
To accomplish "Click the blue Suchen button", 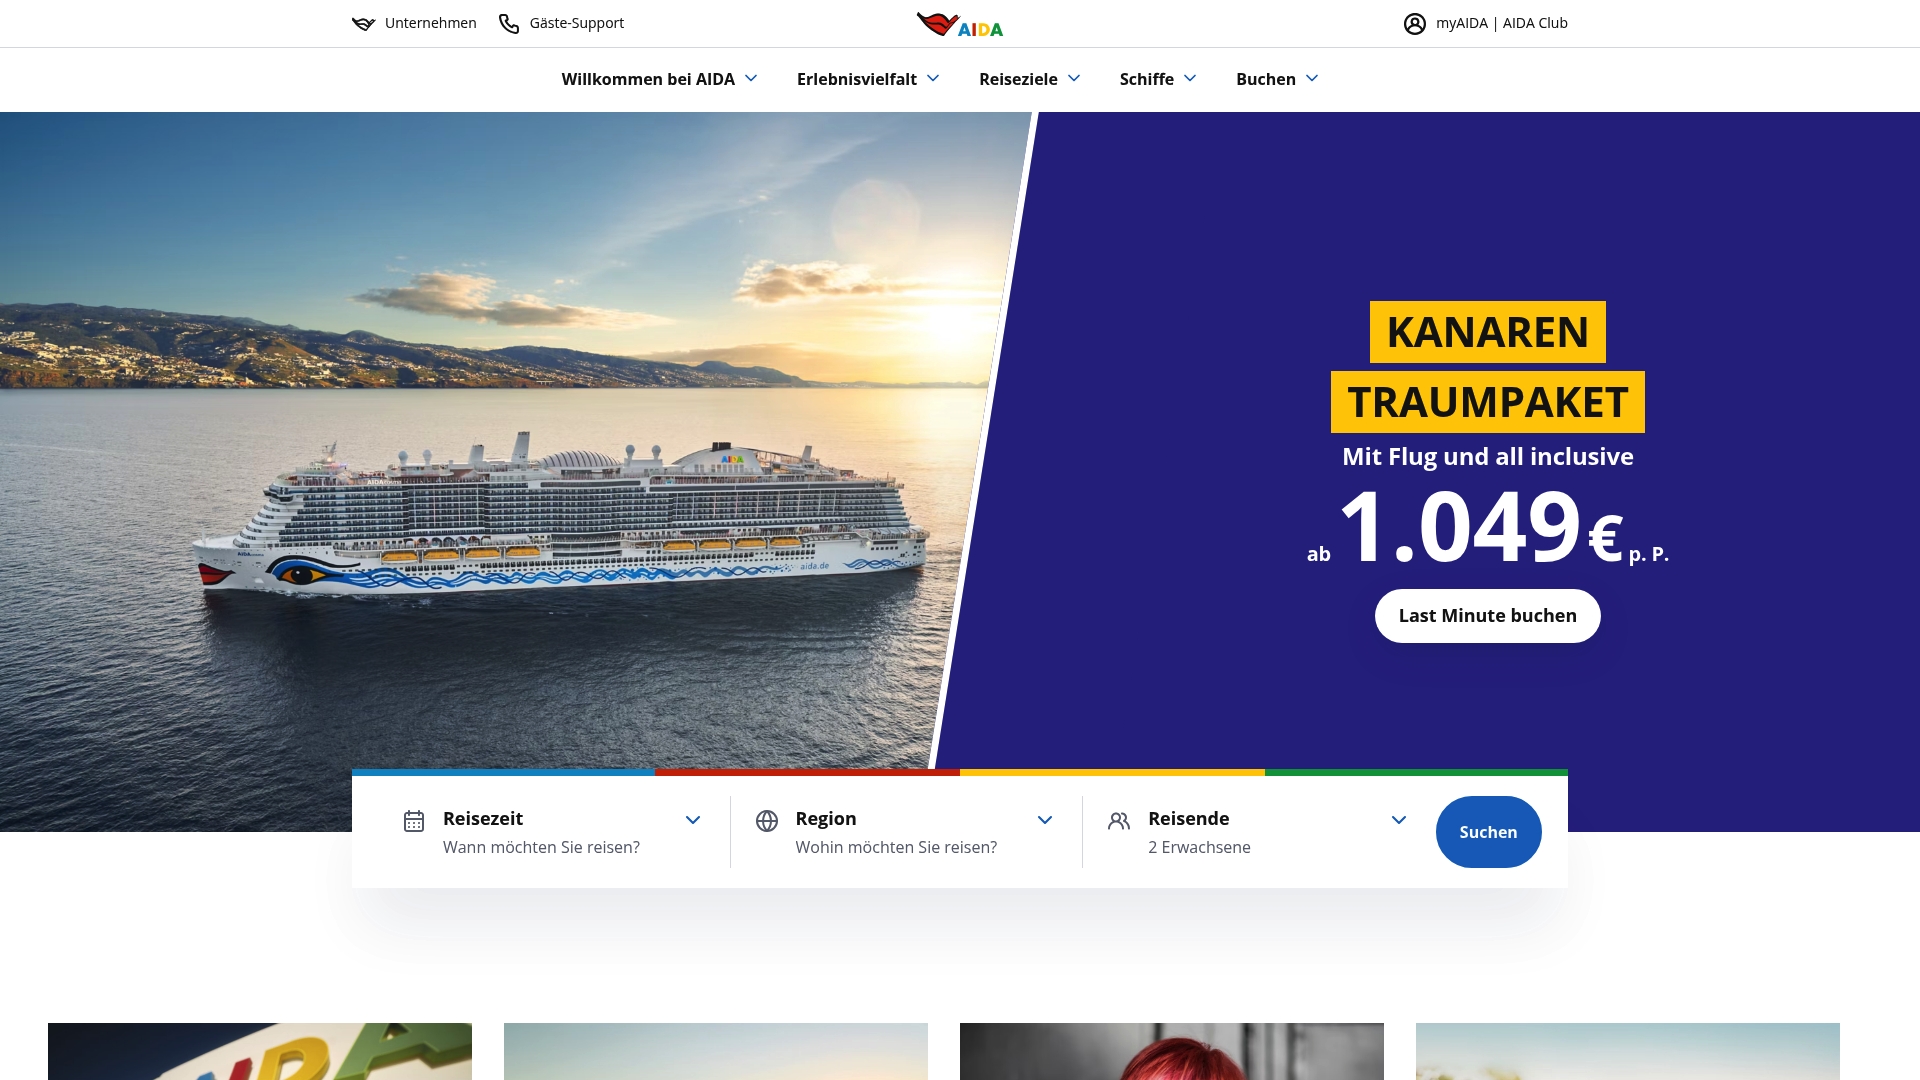I will click(1488, 832).
